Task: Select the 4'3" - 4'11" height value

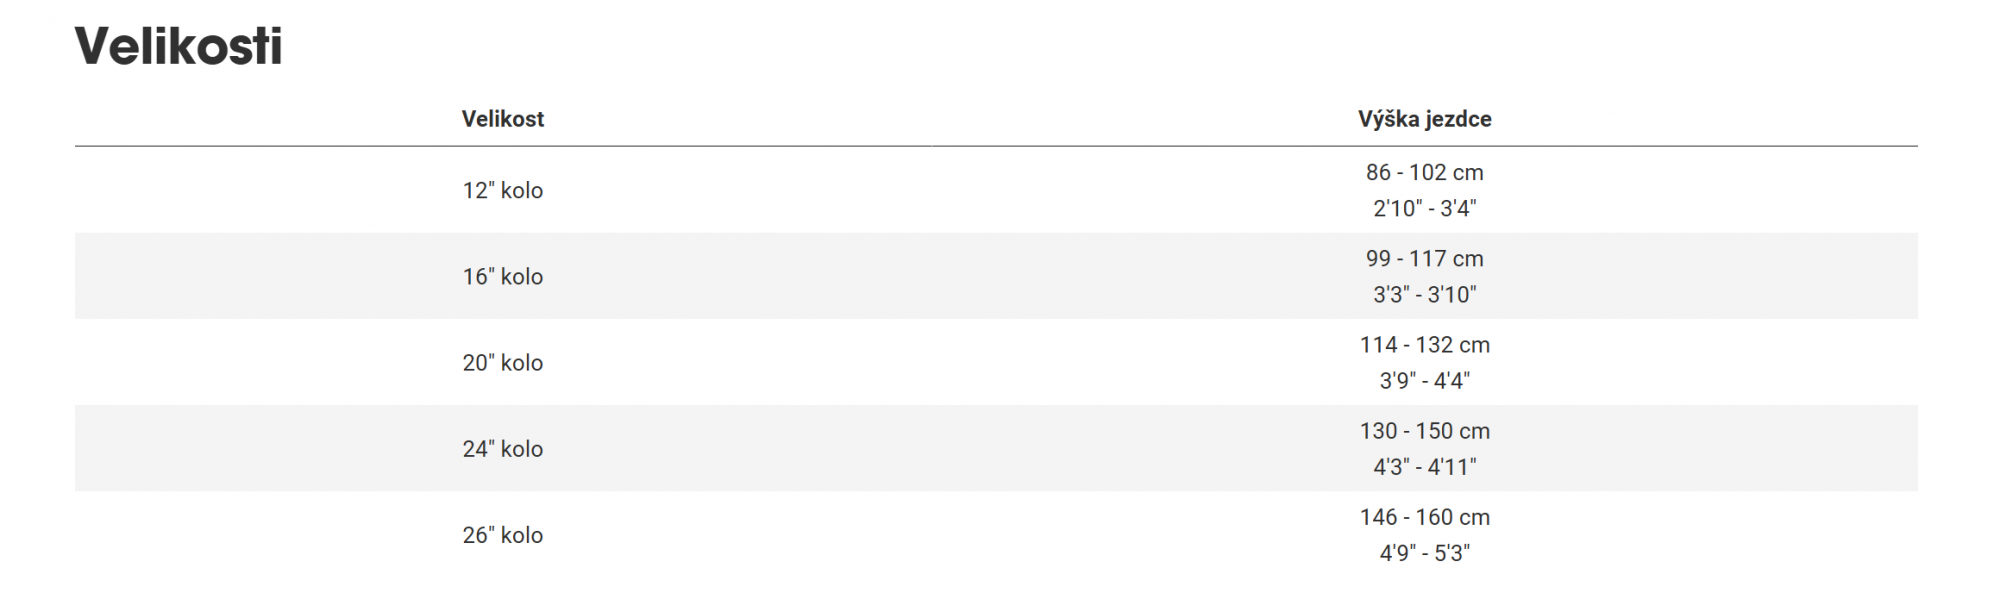Action: coord(1424,466)
